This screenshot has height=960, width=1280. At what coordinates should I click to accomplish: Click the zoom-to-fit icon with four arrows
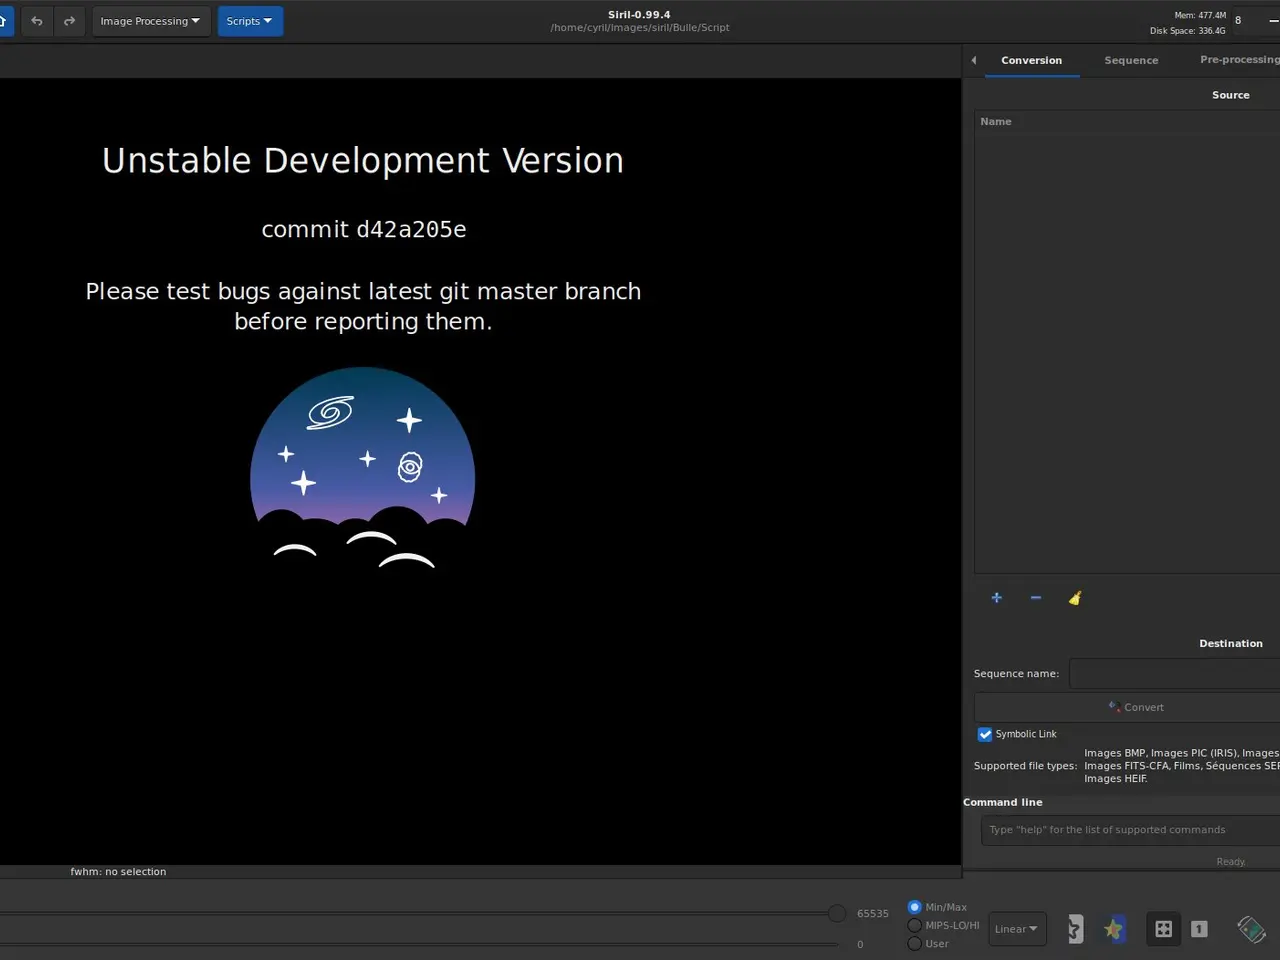coord(1163,929)
